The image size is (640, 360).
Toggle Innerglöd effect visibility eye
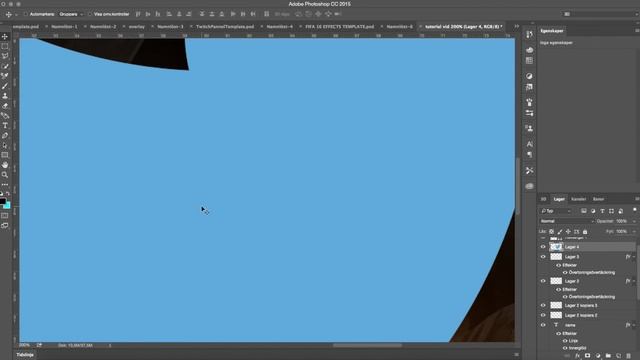(x=565, y=348)
